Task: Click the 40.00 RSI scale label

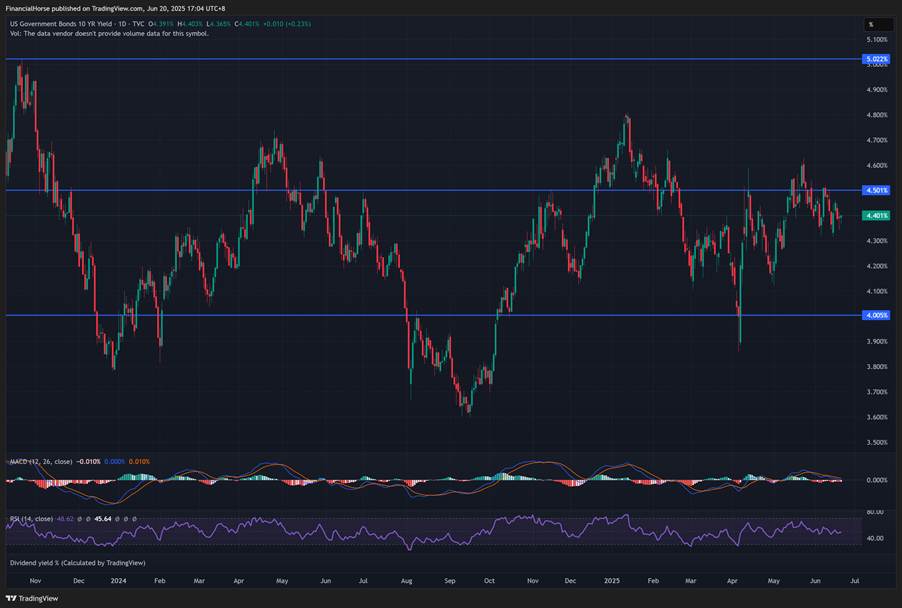Action: pos(875,538)
